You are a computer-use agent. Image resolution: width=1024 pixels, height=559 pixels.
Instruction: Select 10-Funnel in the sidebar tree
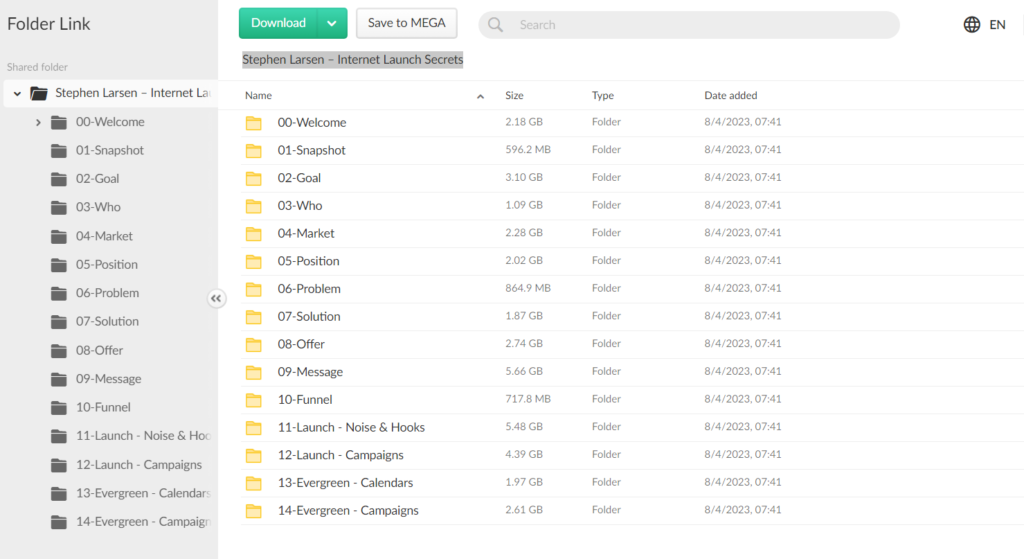click(x=103, y=407)
